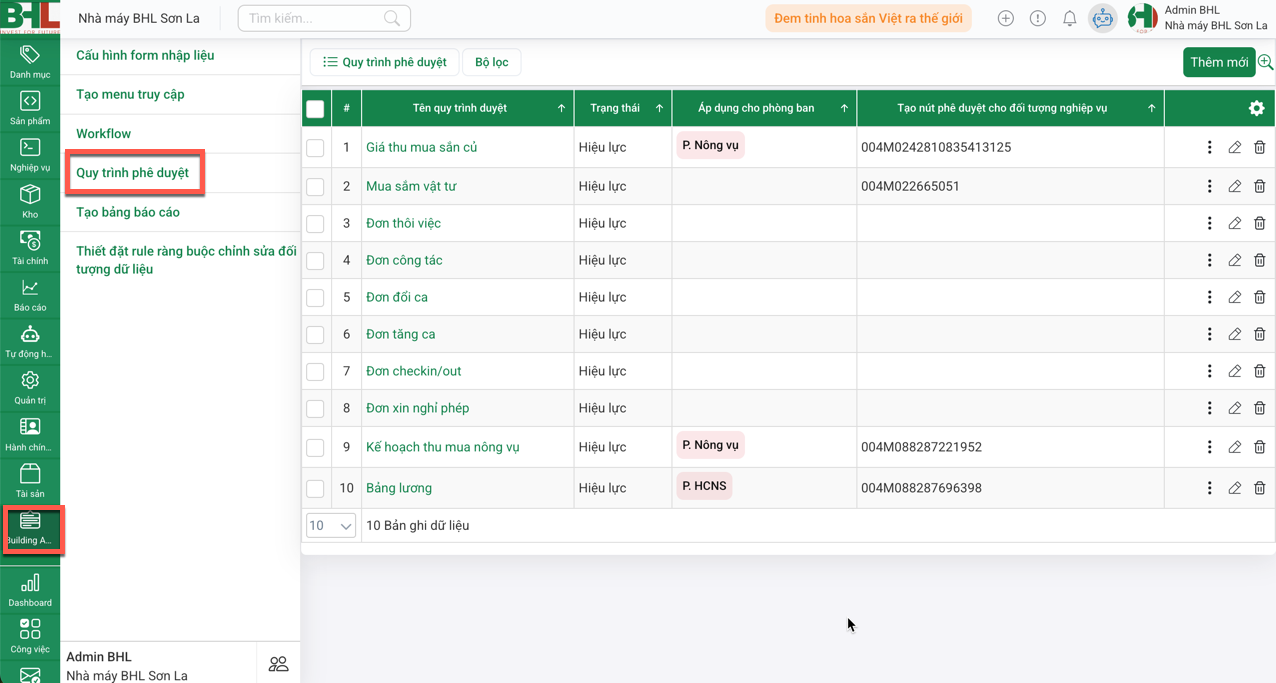Toggle the select-all header checkbox
The image size is (1276, 683).
315,109
